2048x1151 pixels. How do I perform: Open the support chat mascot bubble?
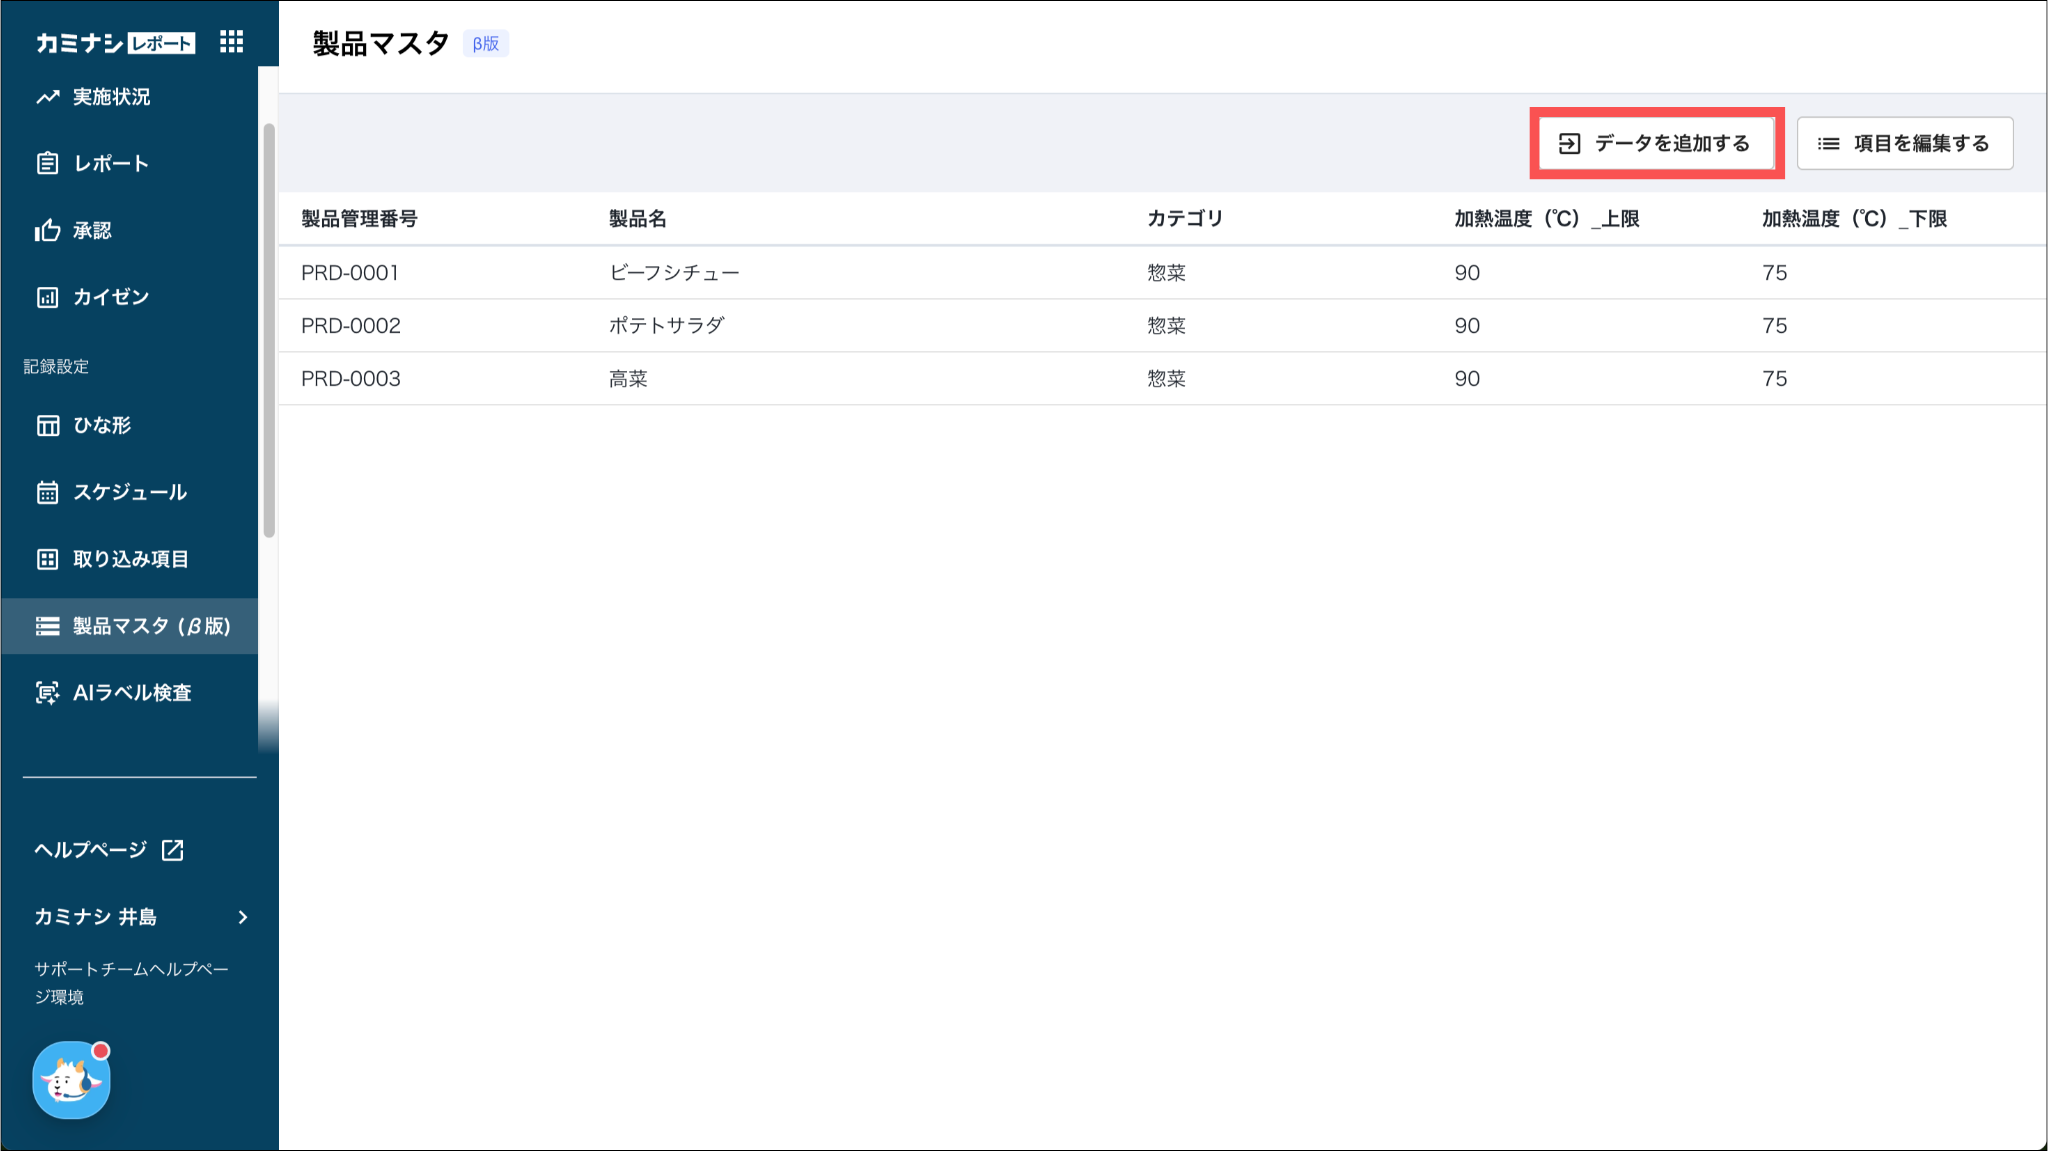click(71, 1080)
